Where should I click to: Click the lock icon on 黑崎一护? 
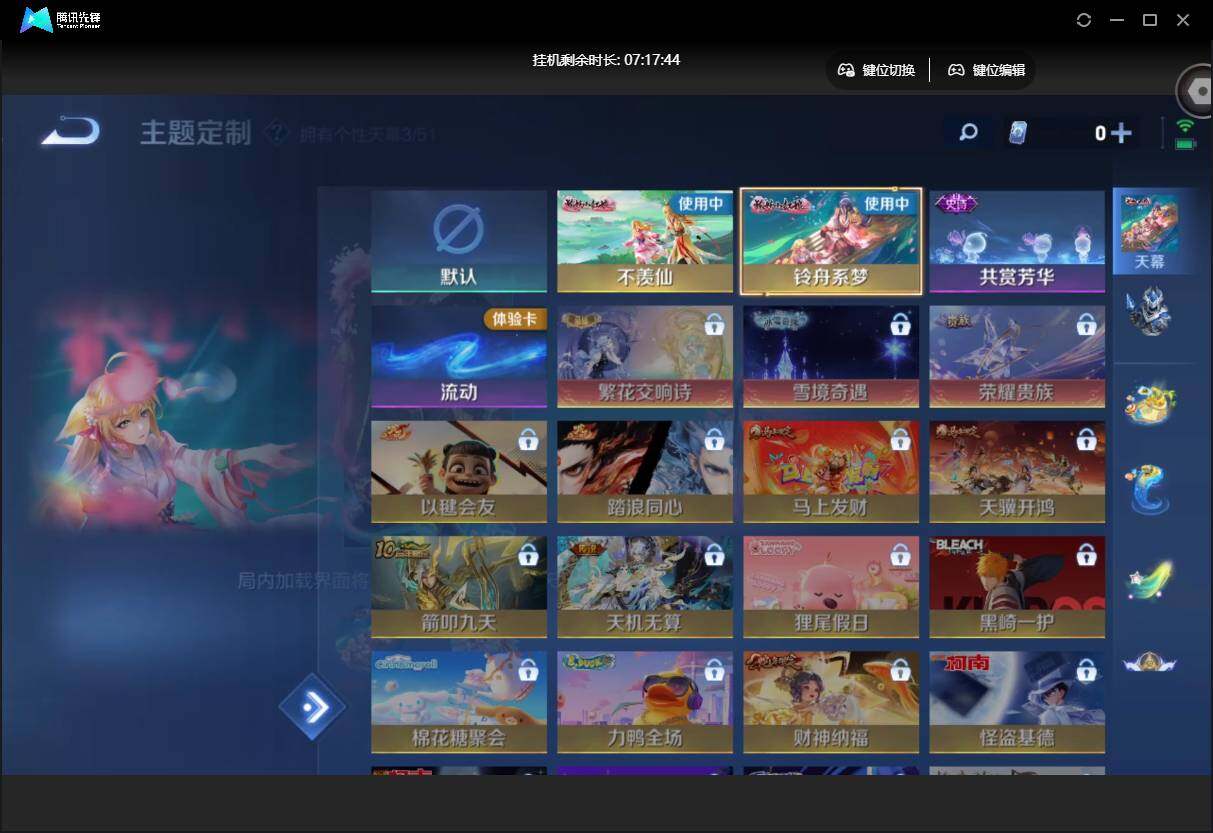click(1086, 554)
